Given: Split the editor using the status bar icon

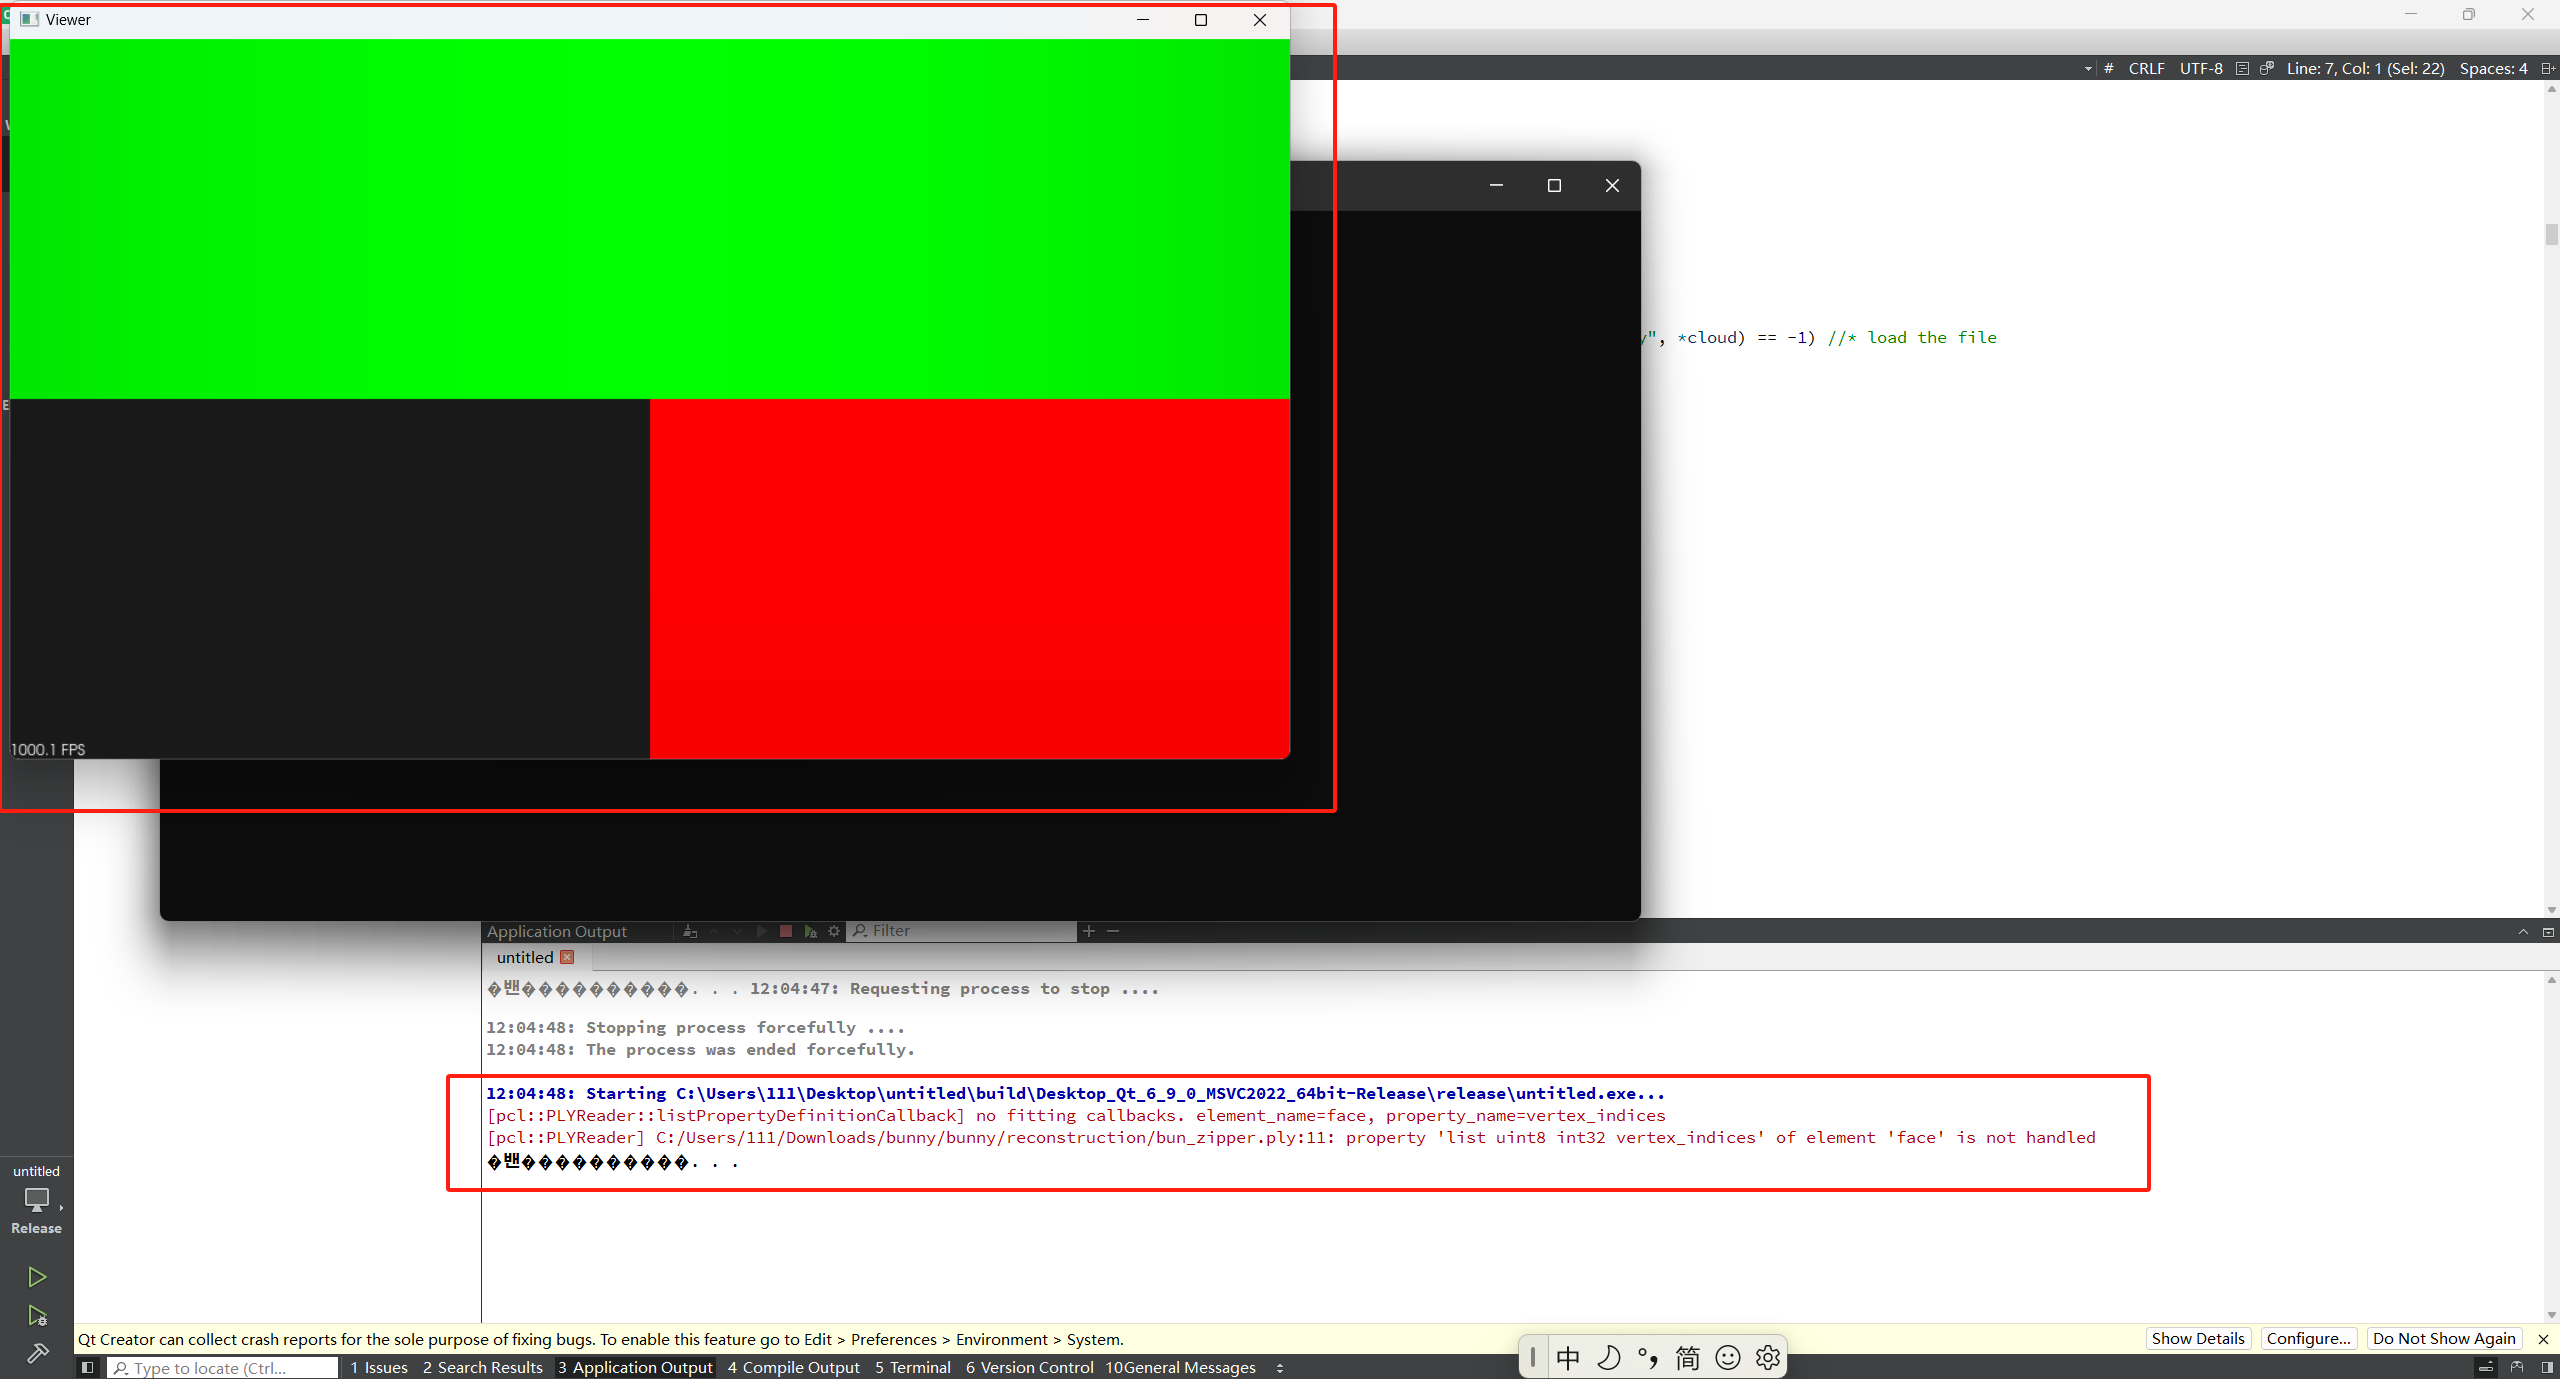Looking at the screenshot, I should [2548, 67].
